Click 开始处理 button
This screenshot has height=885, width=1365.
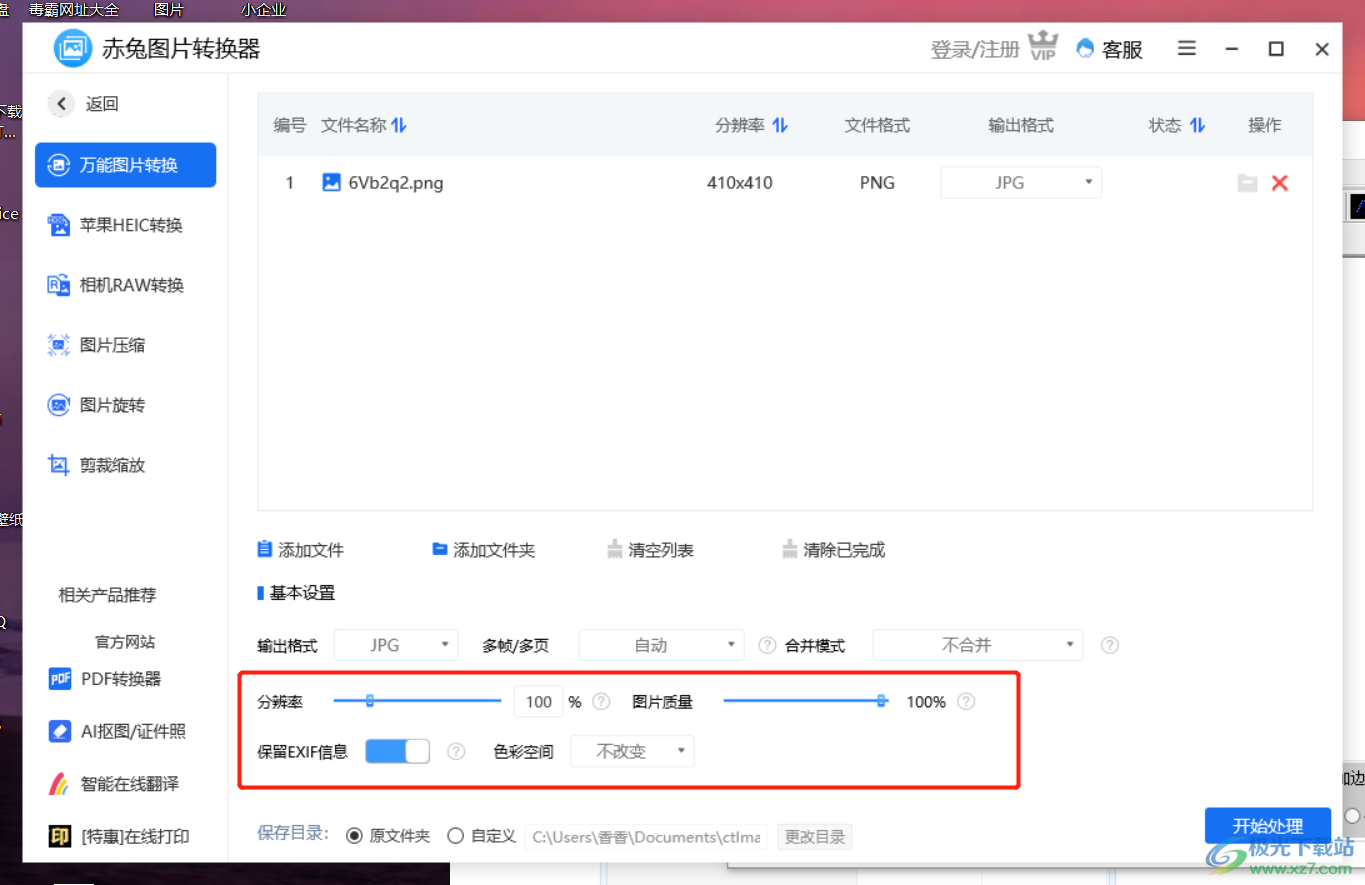pos(1268,826)
